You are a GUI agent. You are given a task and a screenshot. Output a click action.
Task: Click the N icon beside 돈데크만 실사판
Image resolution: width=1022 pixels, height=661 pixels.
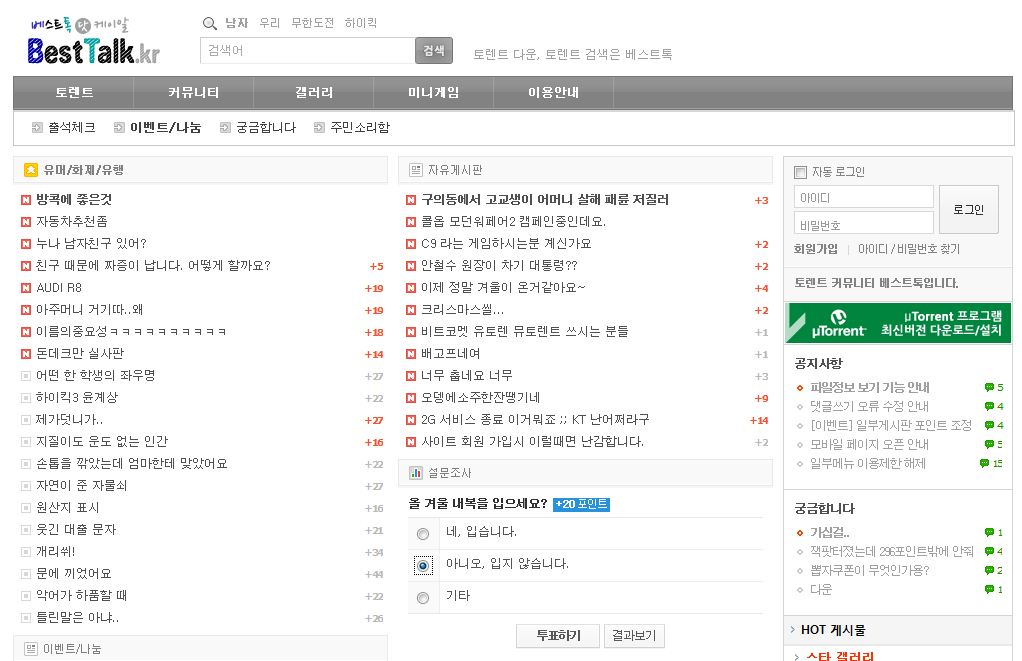pyautogui.click(x=26, y=354)
